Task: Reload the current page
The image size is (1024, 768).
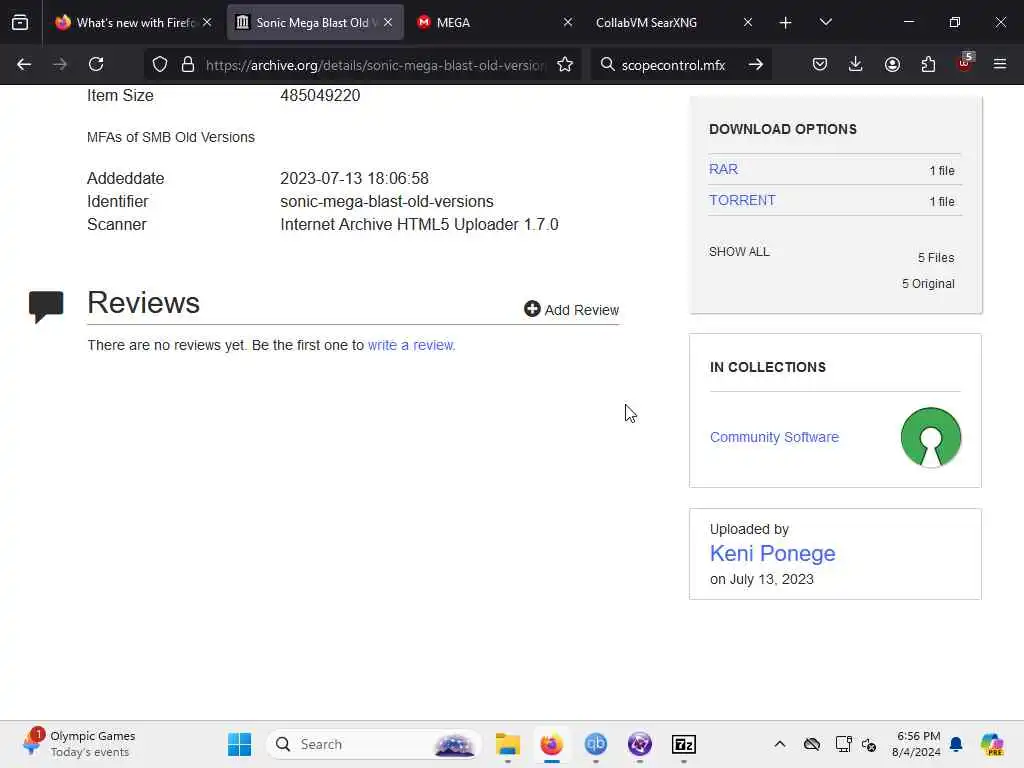Action: 96,64
